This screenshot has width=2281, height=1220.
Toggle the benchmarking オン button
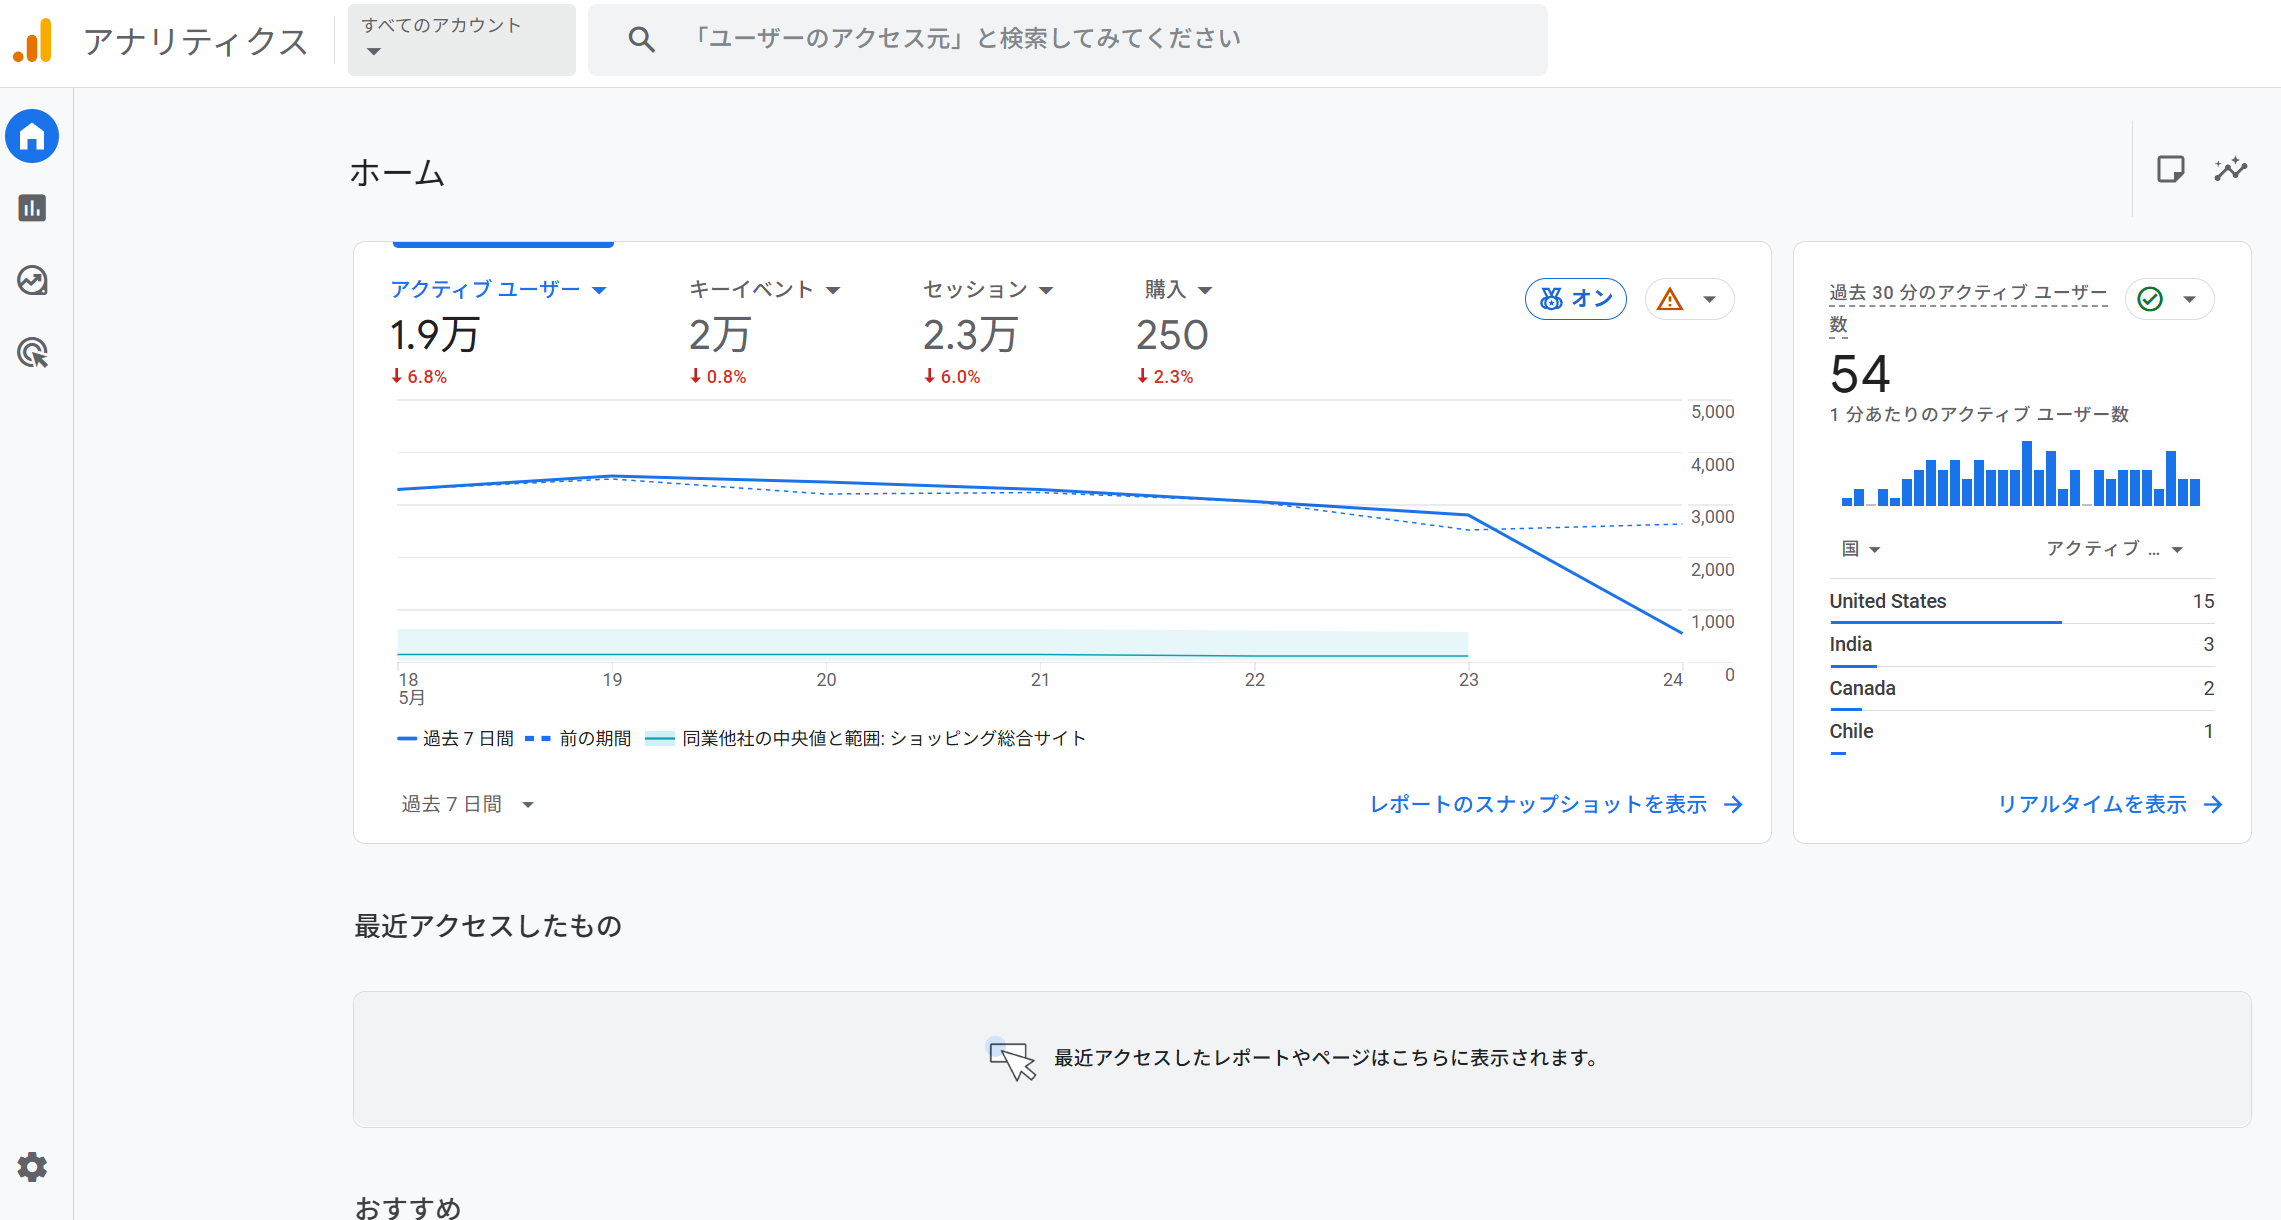click(x=1576, y=299)
